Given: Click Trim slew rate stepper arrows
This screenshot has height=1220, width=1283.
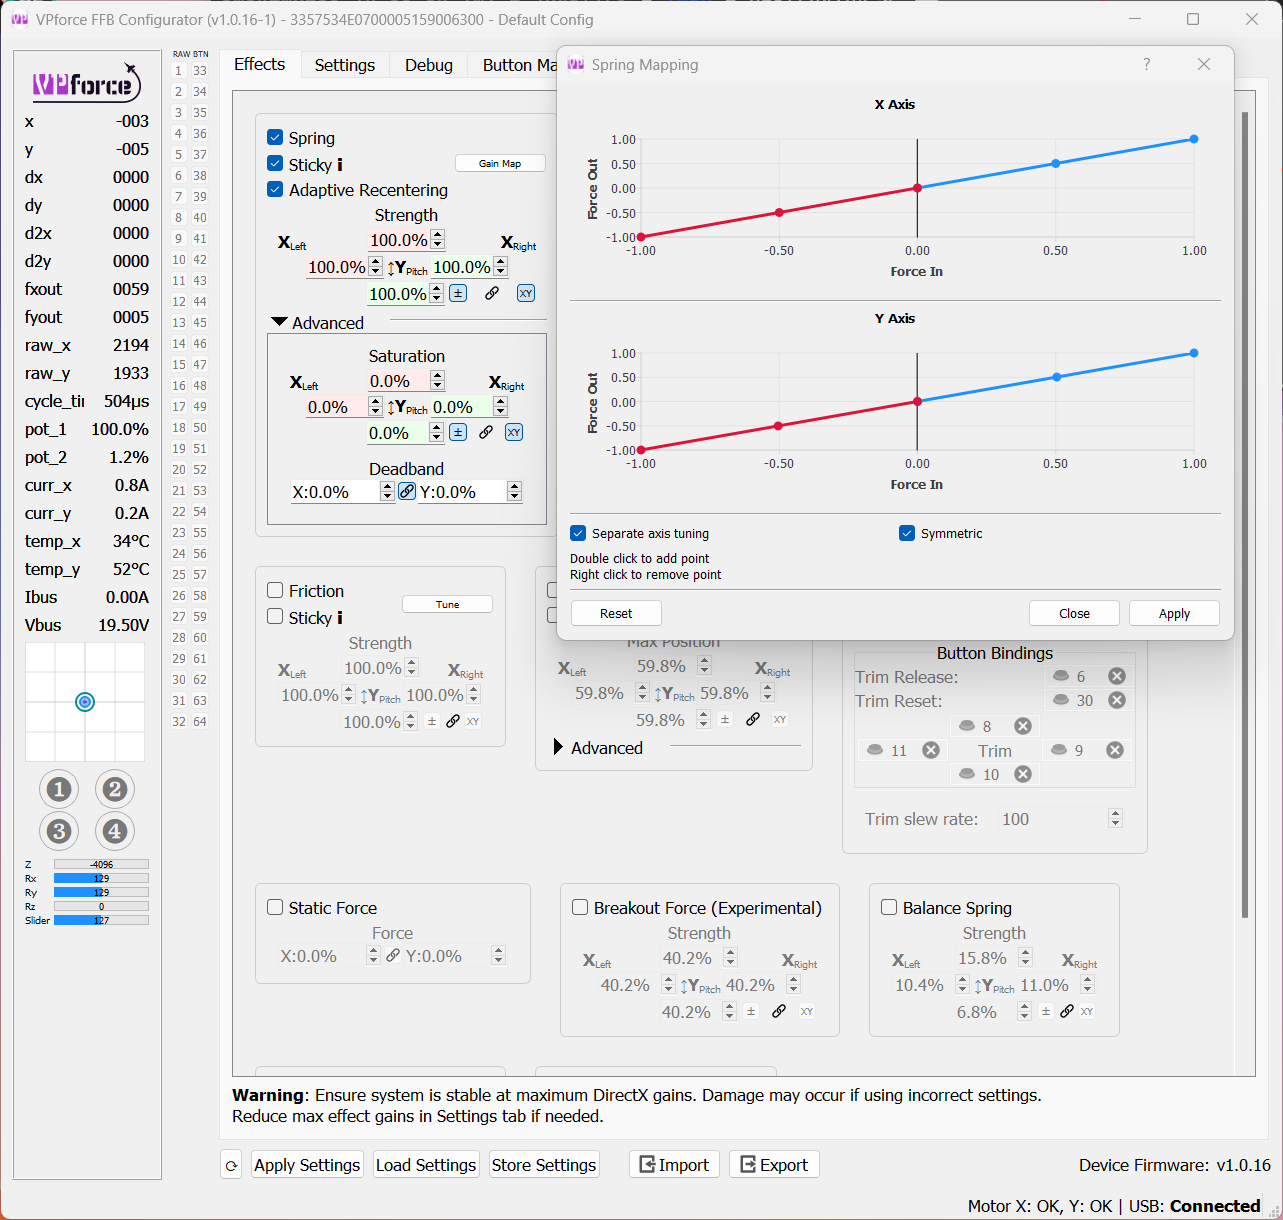Looking at the screenshot, I should click(x=1115, y=819).
